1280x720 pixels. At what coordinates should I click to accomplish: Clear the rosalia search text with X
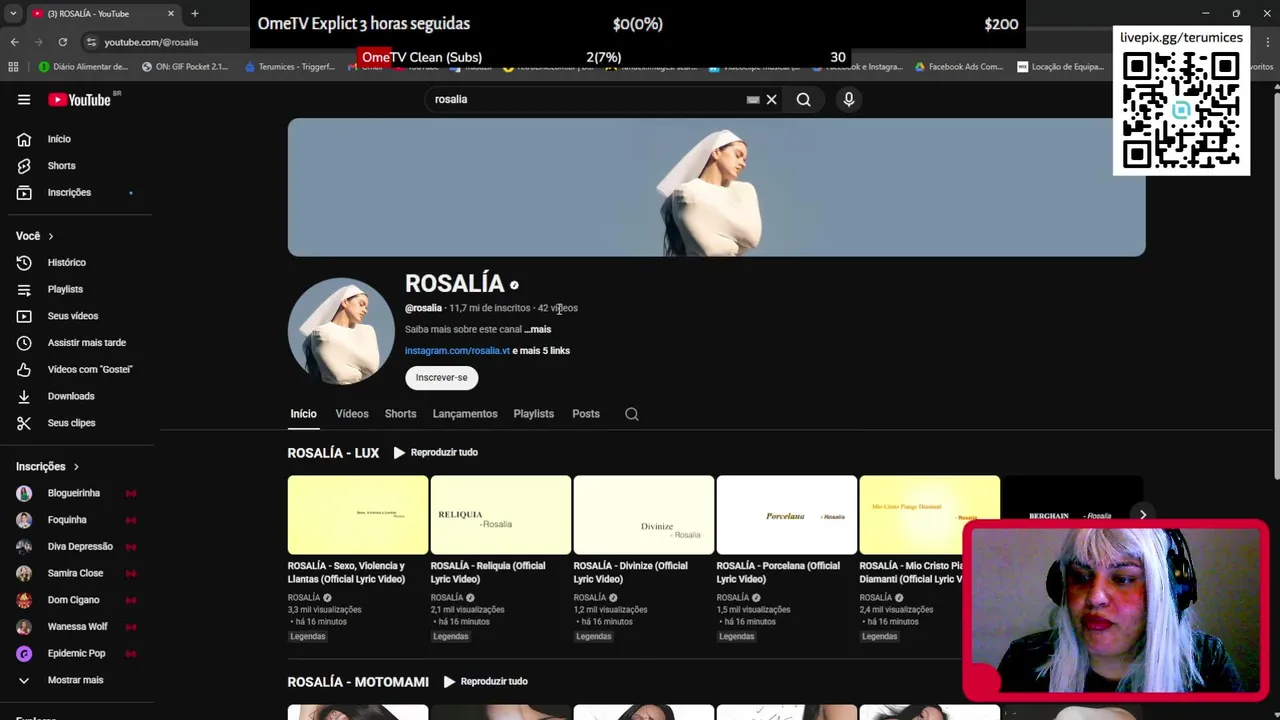[x=771, y=99]
